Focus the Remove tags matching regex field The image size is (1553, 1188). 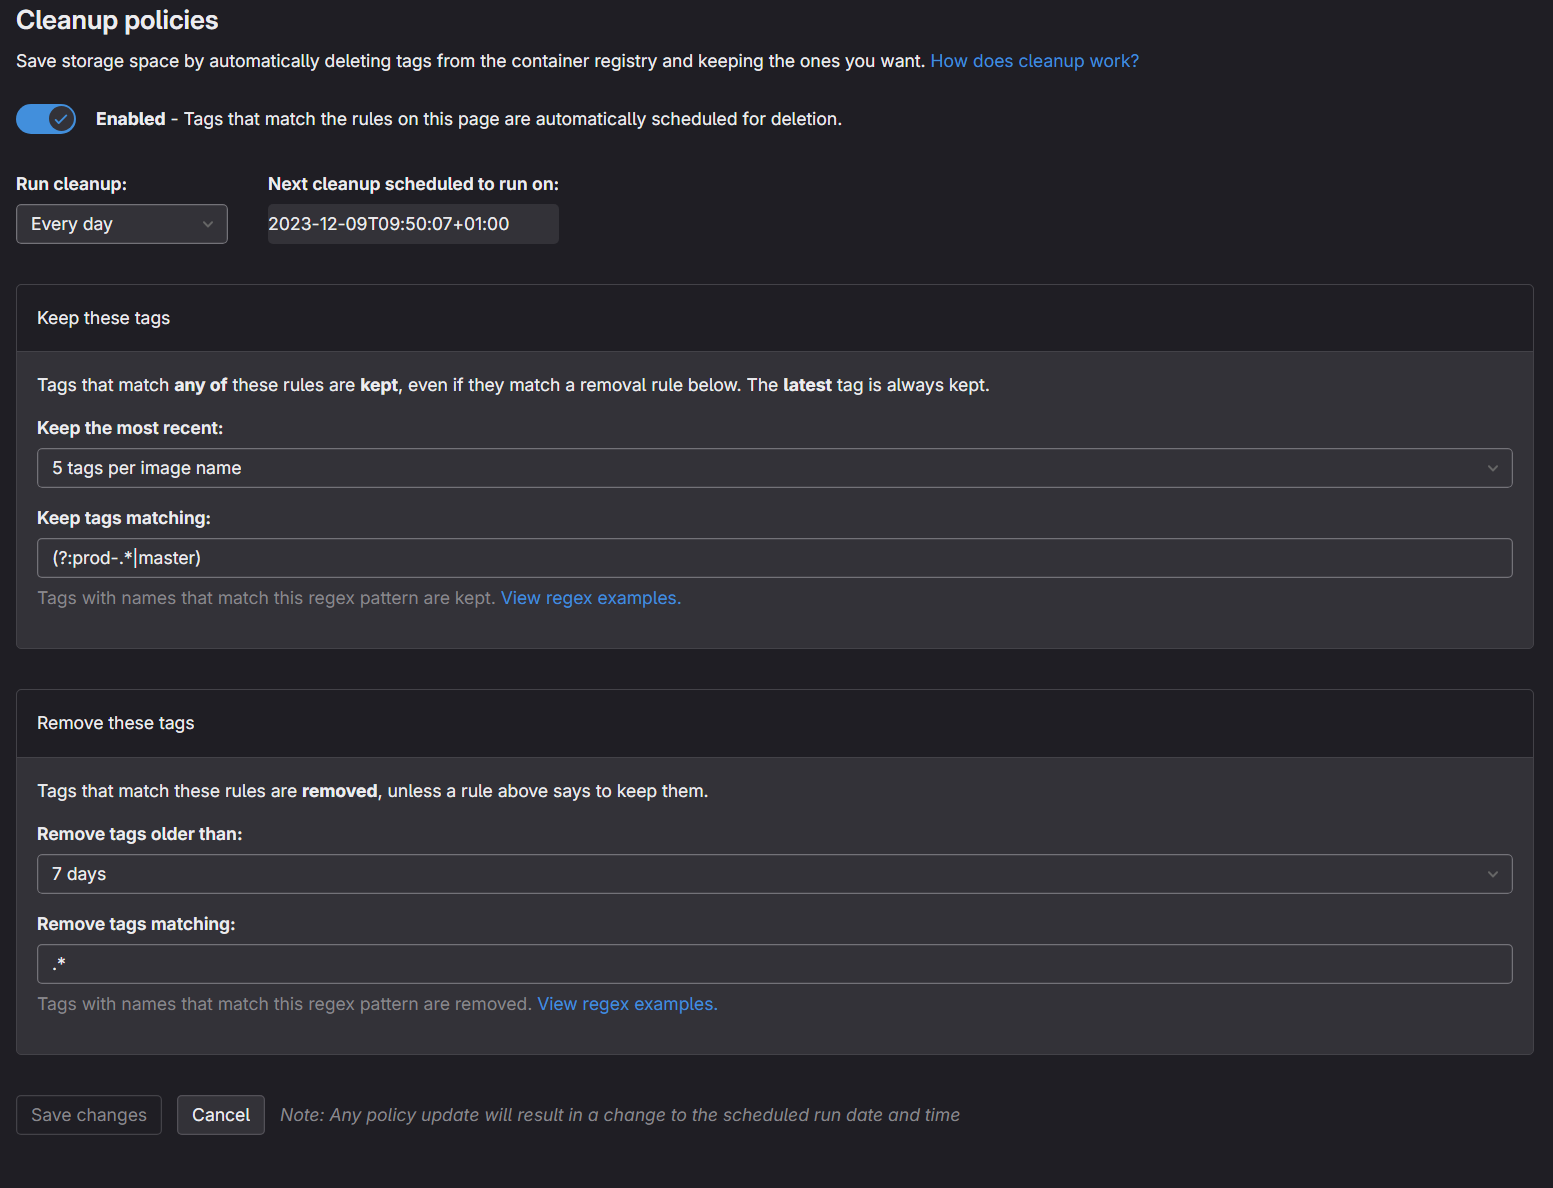pos(774,964)
